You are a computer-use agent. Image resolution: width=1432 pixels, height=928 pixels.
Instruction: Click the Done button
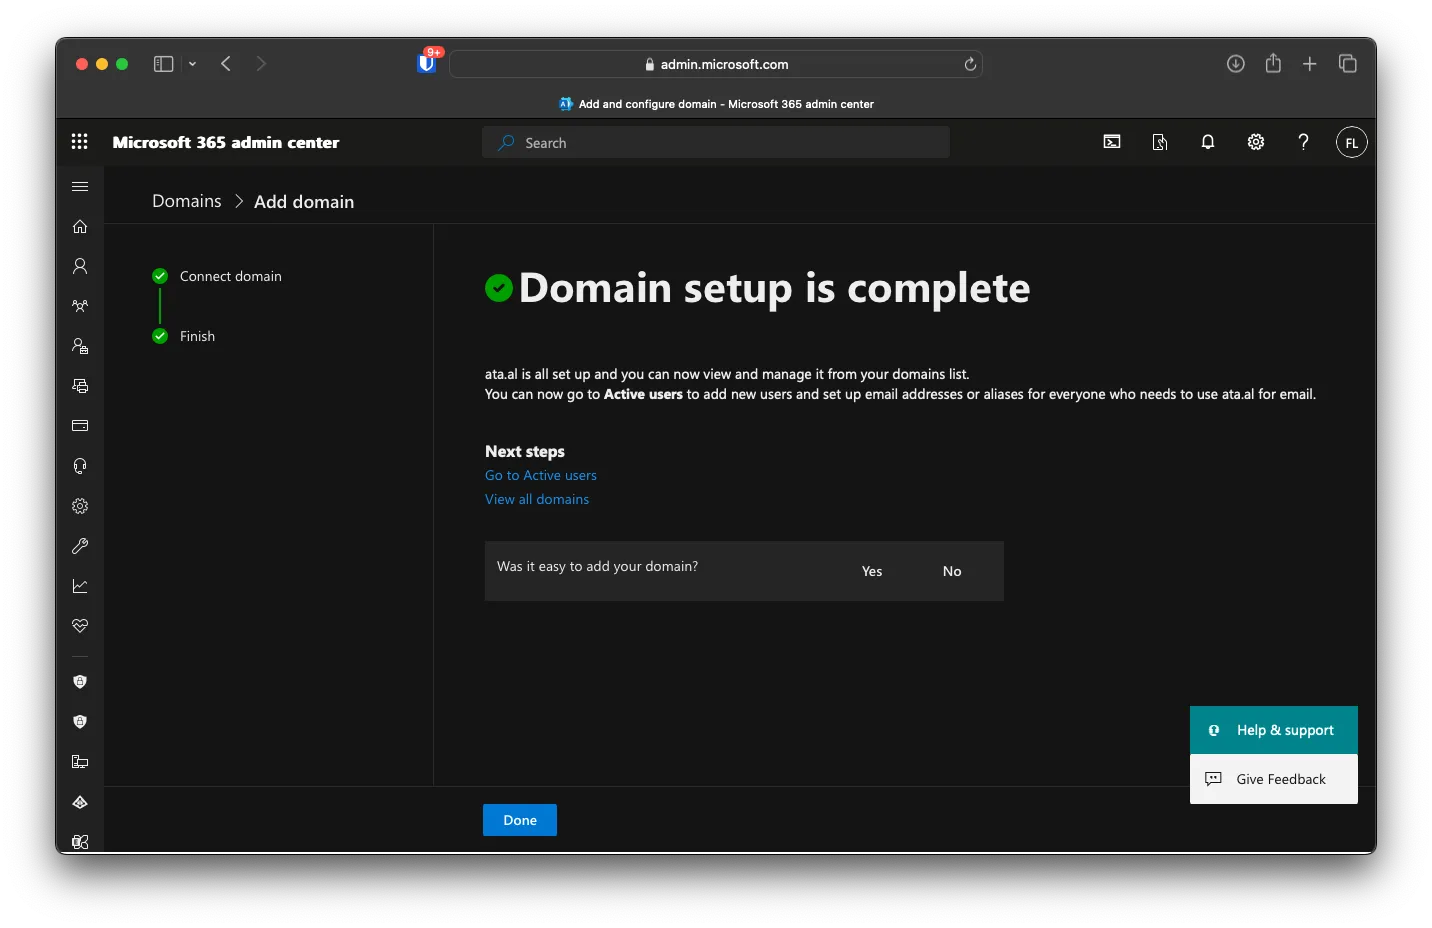click(x=520, y=820)
